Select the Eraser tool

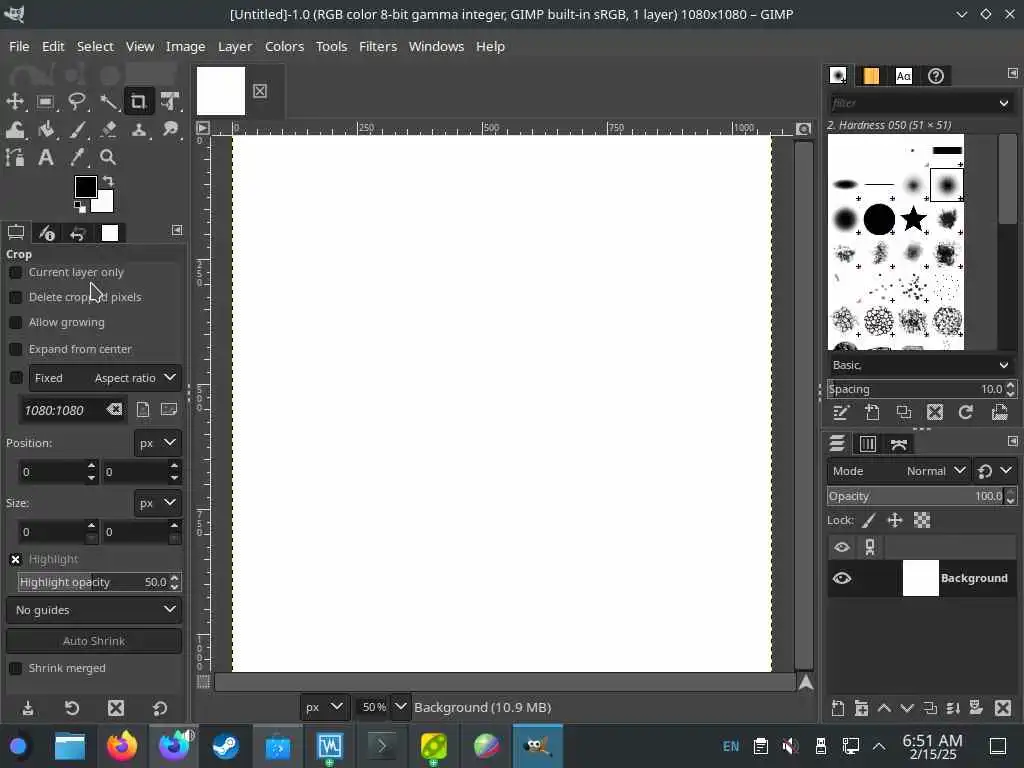pyautogui.click(x=108, y=129)
